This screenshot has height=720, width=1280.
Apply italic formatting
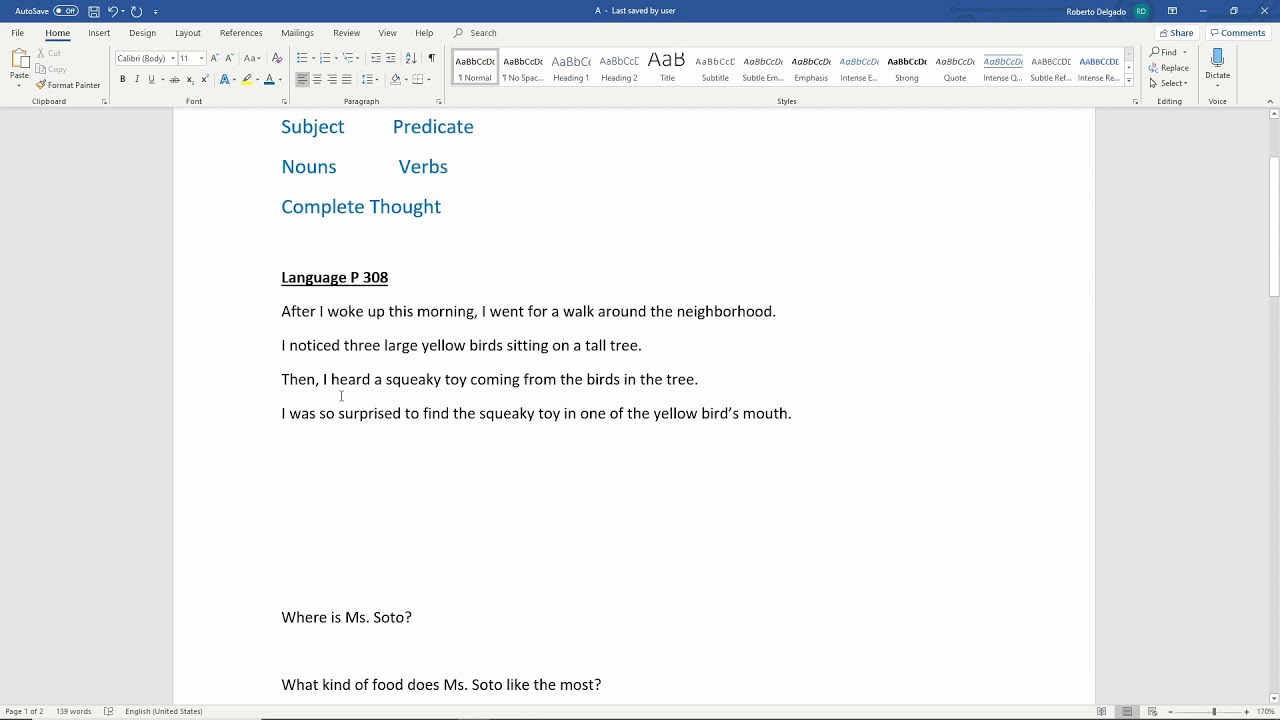[x=137, y=79]
